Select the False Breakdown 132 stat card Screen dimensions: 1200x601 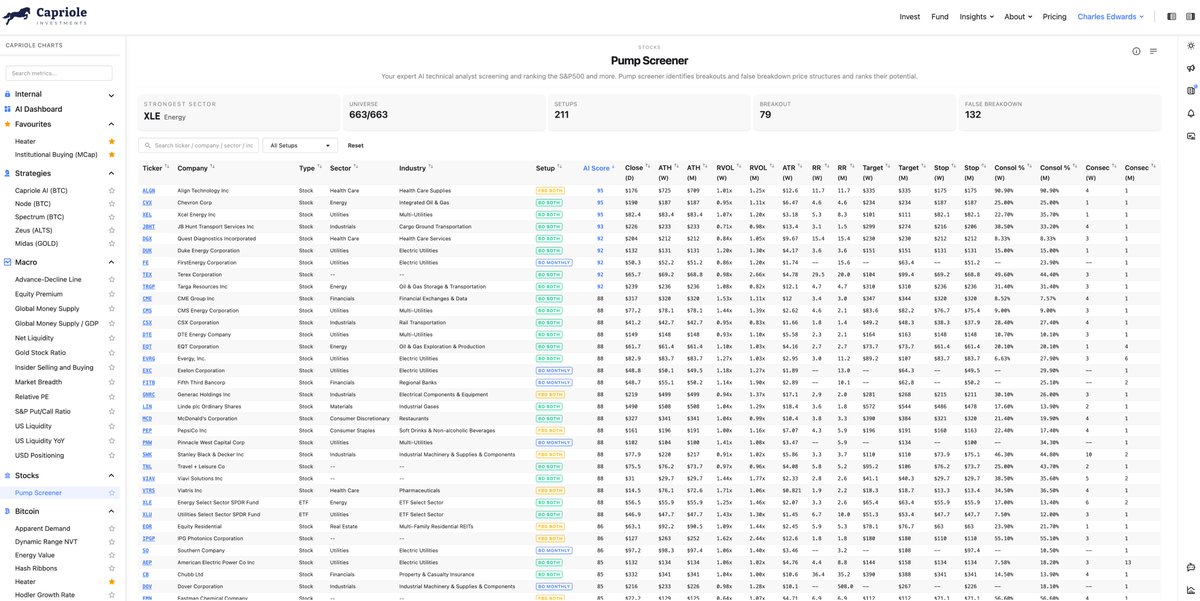[x=1059, y=113]
